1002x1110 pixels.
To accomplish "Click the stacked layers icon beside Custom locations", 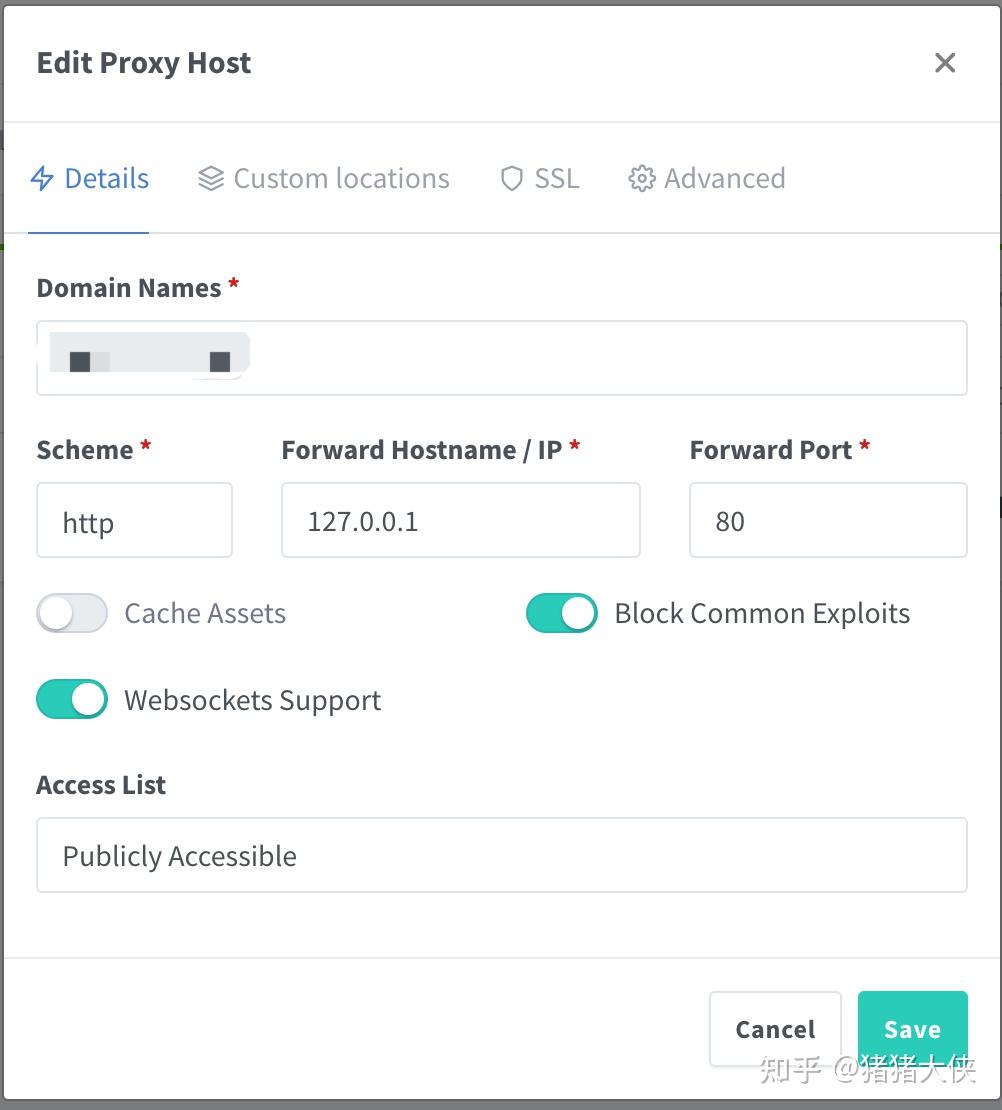I will tap(210, 178).
